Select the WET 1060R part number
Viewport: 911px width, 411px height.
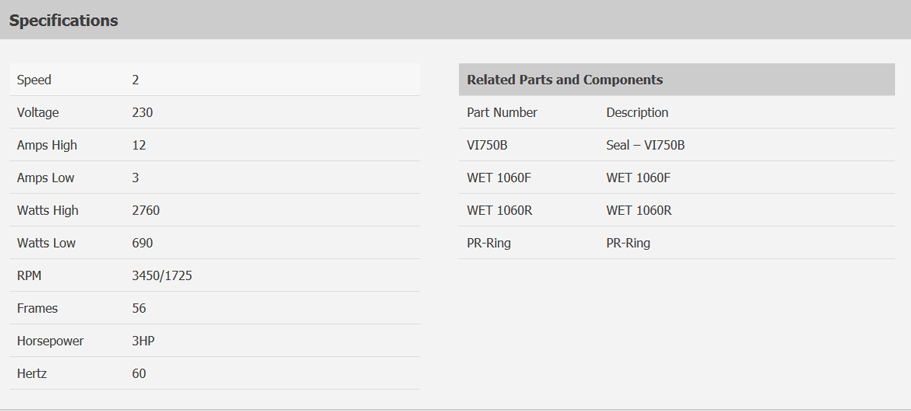(x=499, y=210)
